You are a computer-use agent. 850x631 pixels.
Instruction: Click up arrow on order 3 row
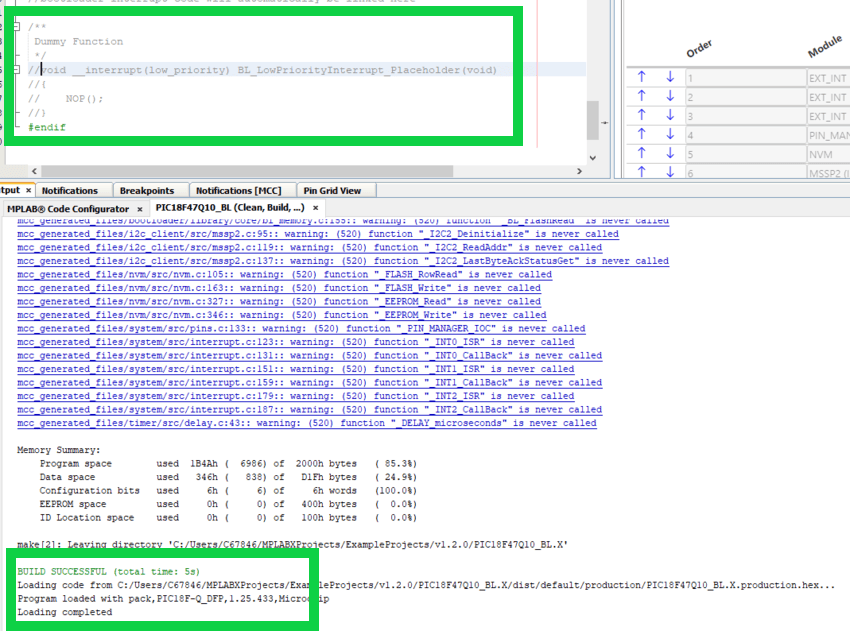[642, 116]
